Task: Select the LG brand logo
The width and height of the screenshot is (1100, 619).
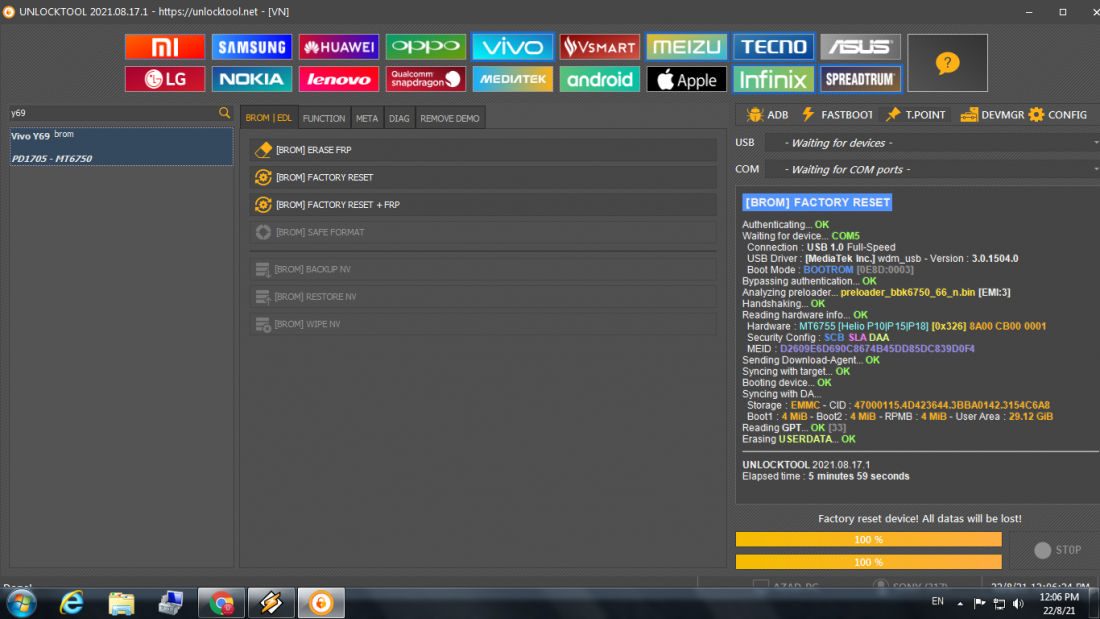Action: tap(165, 79)
